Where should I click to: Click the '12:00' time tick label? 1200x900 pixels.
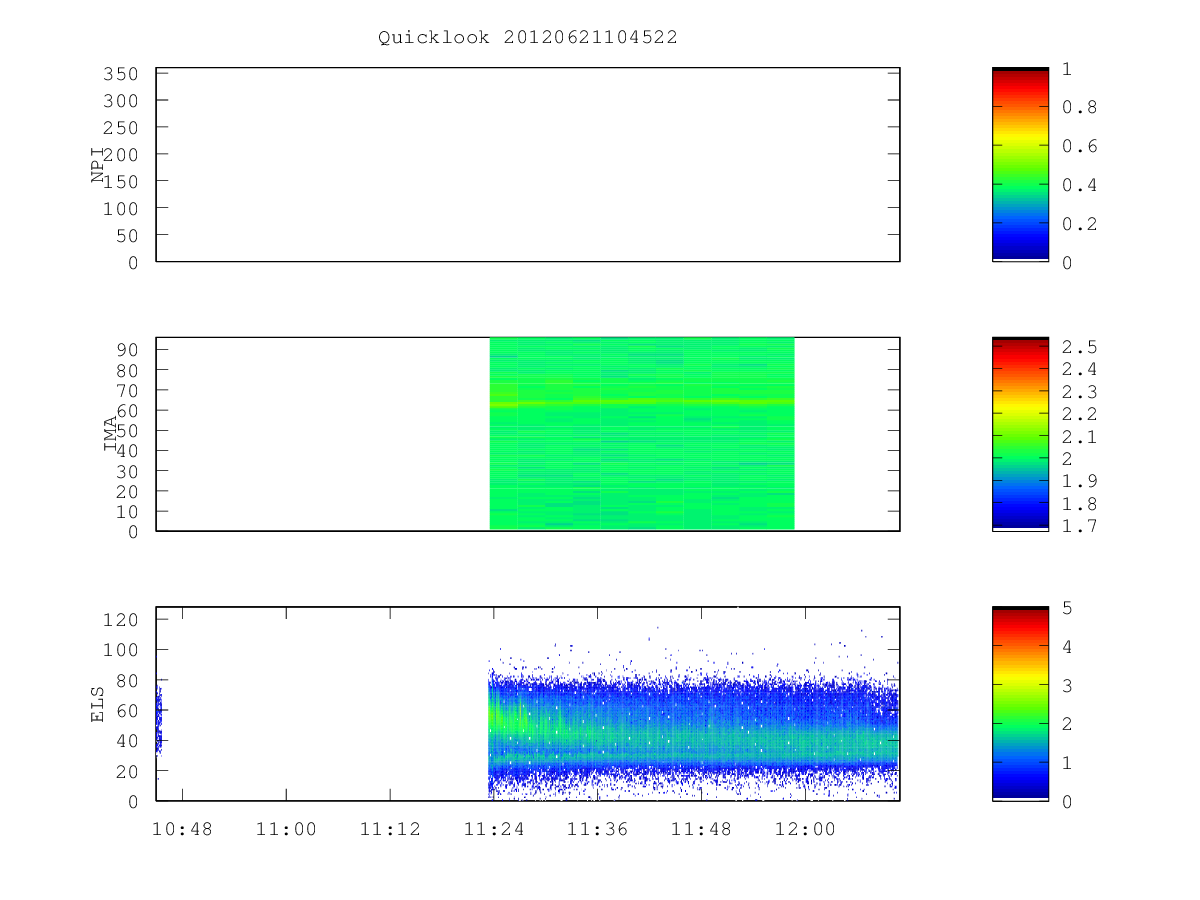tap(805, 829)
